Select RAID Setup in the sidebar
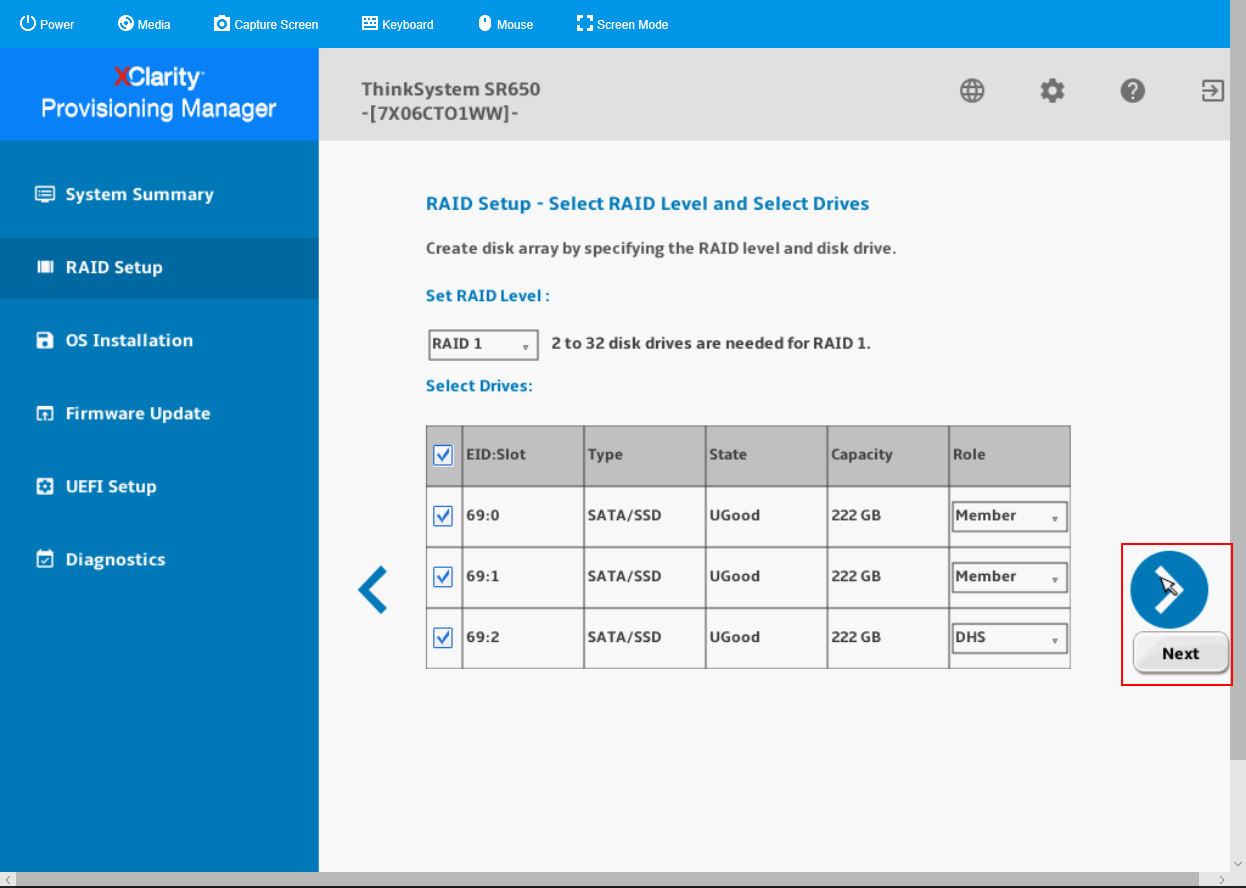This screenshot has height=888, width=1246. point(159,267)
